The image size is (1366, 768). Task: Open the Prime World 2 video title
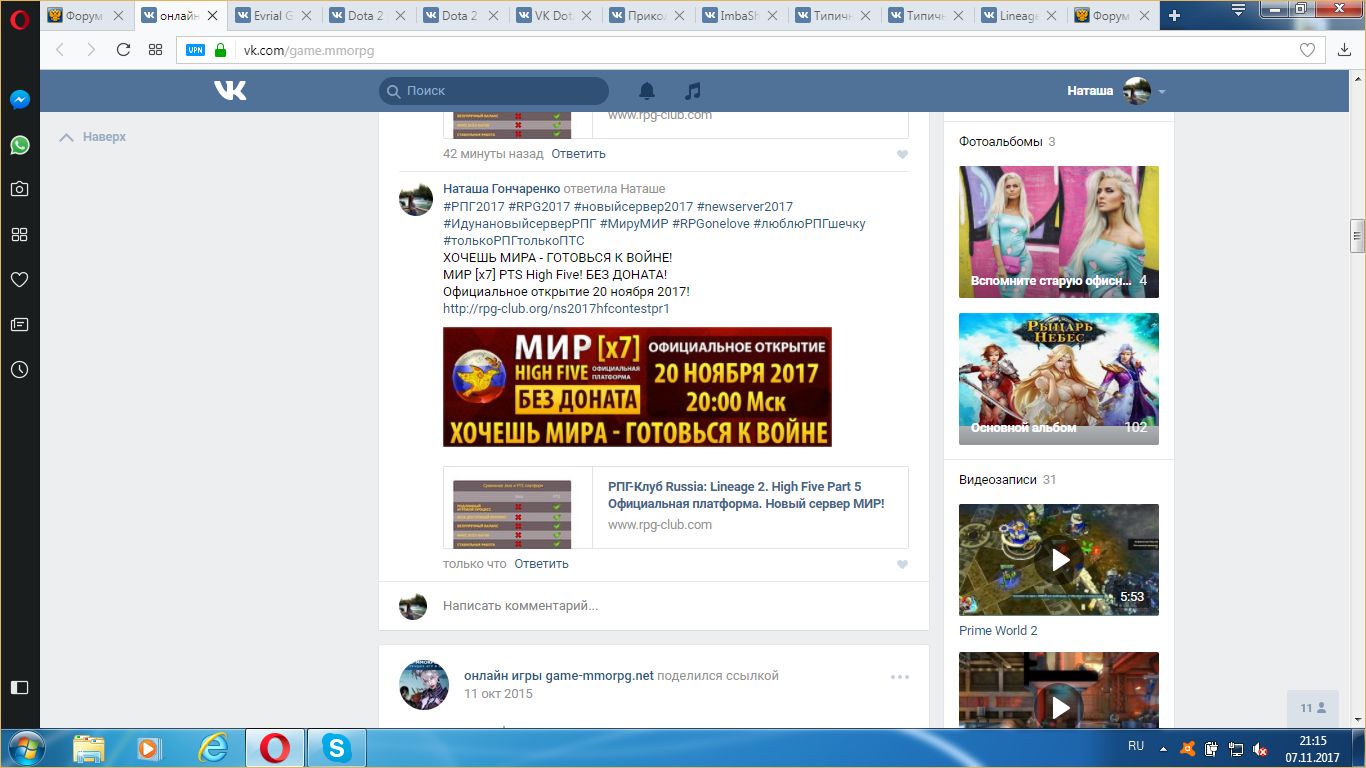pos(998,631)
